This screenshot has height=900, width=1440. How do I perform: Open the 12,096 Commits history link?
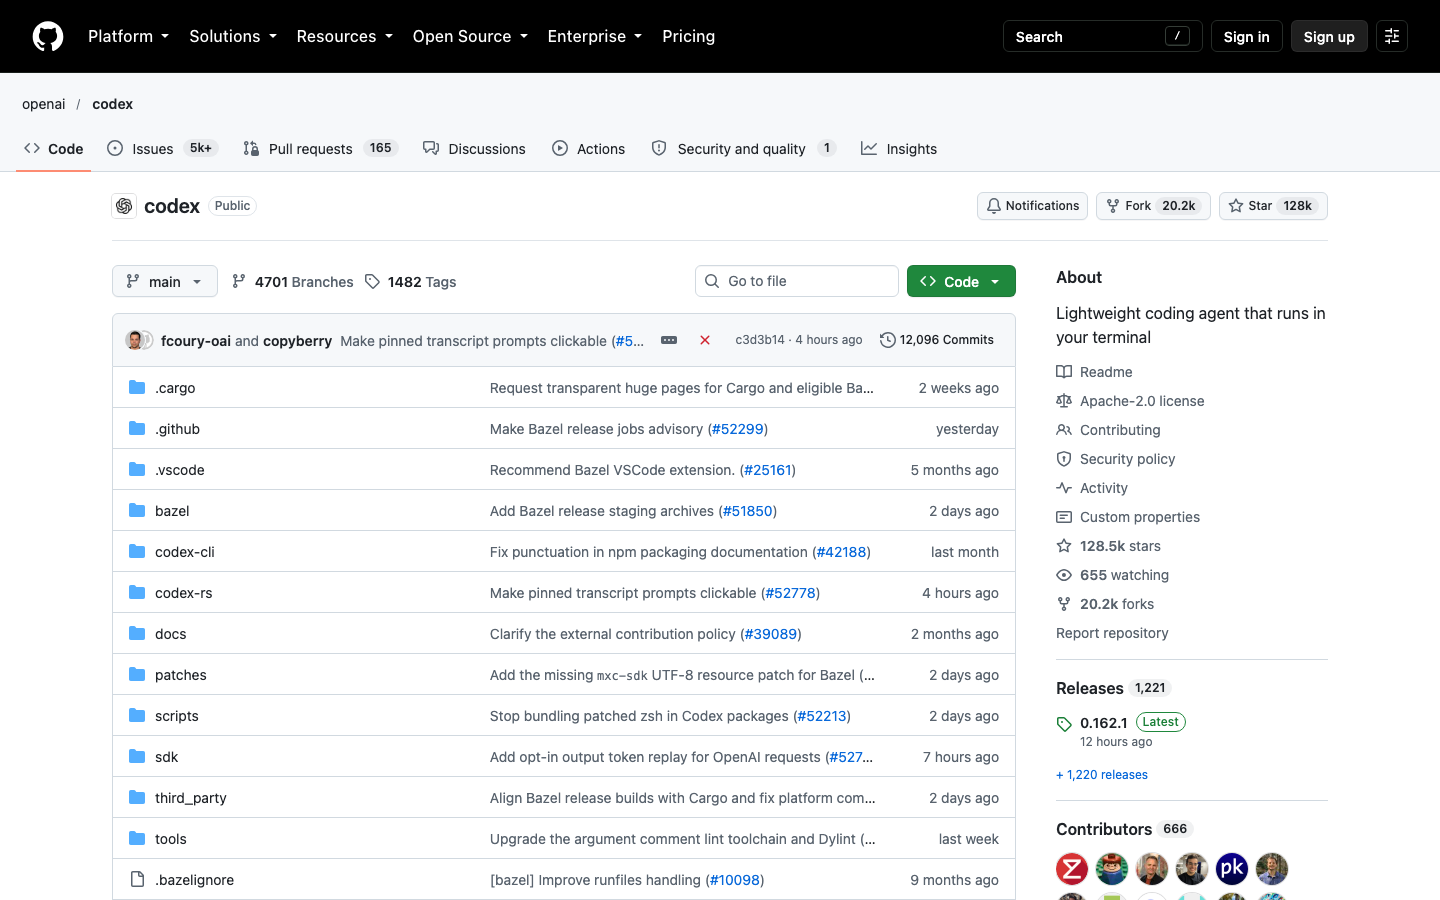937,340
